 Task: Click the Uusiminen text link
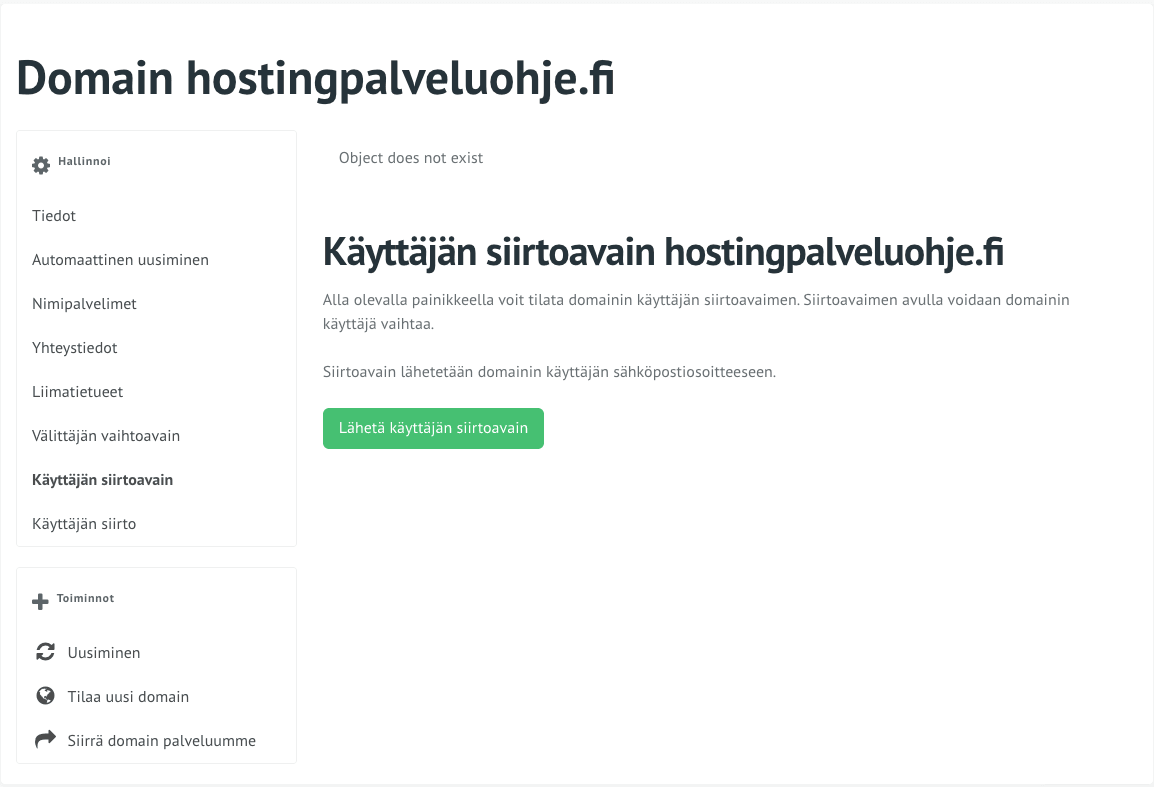click(x=104, y=653)
